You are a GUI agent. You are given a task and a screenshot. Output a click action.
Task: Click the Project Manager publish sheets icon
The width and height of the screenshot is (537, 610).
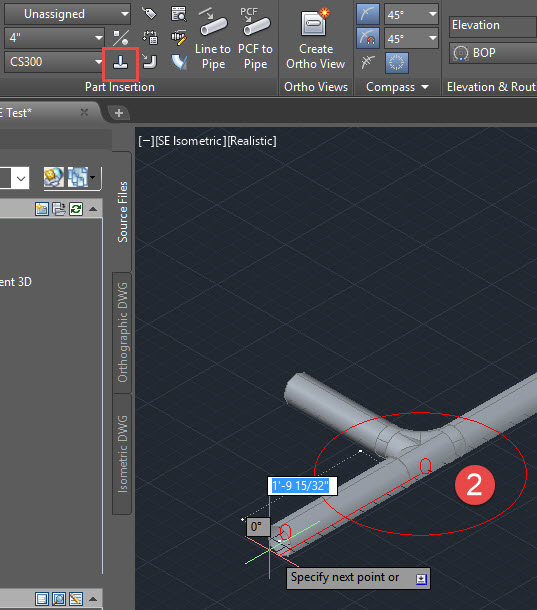point(78,177)
